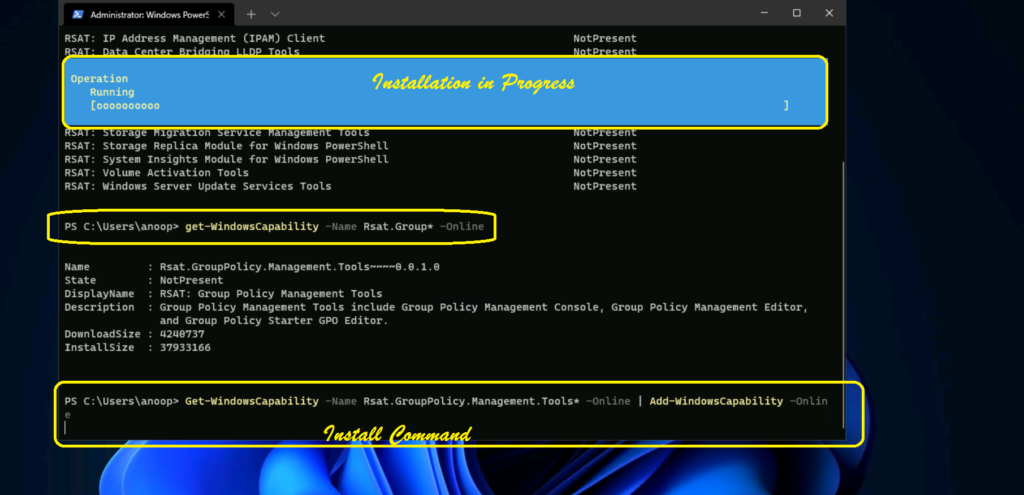This screenshot has width=1024, height=495.
Task: Open a new terminal tab
Action: (251, 14)
